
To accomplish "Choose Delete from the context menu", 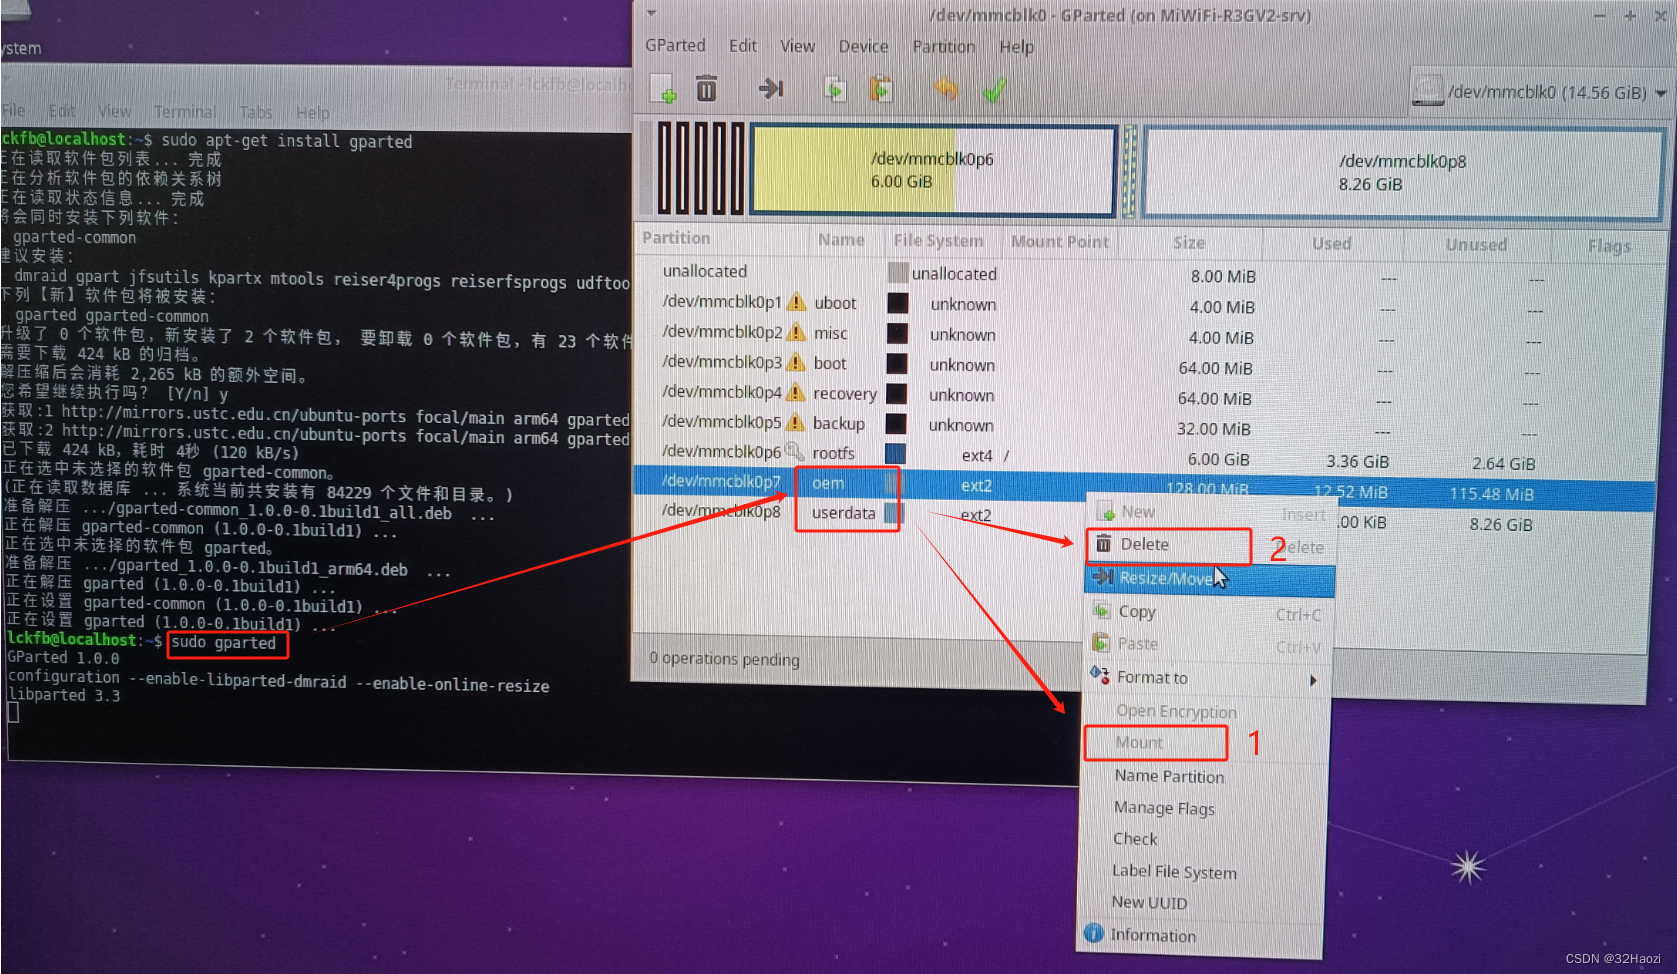I will (x=1145, y=545).
